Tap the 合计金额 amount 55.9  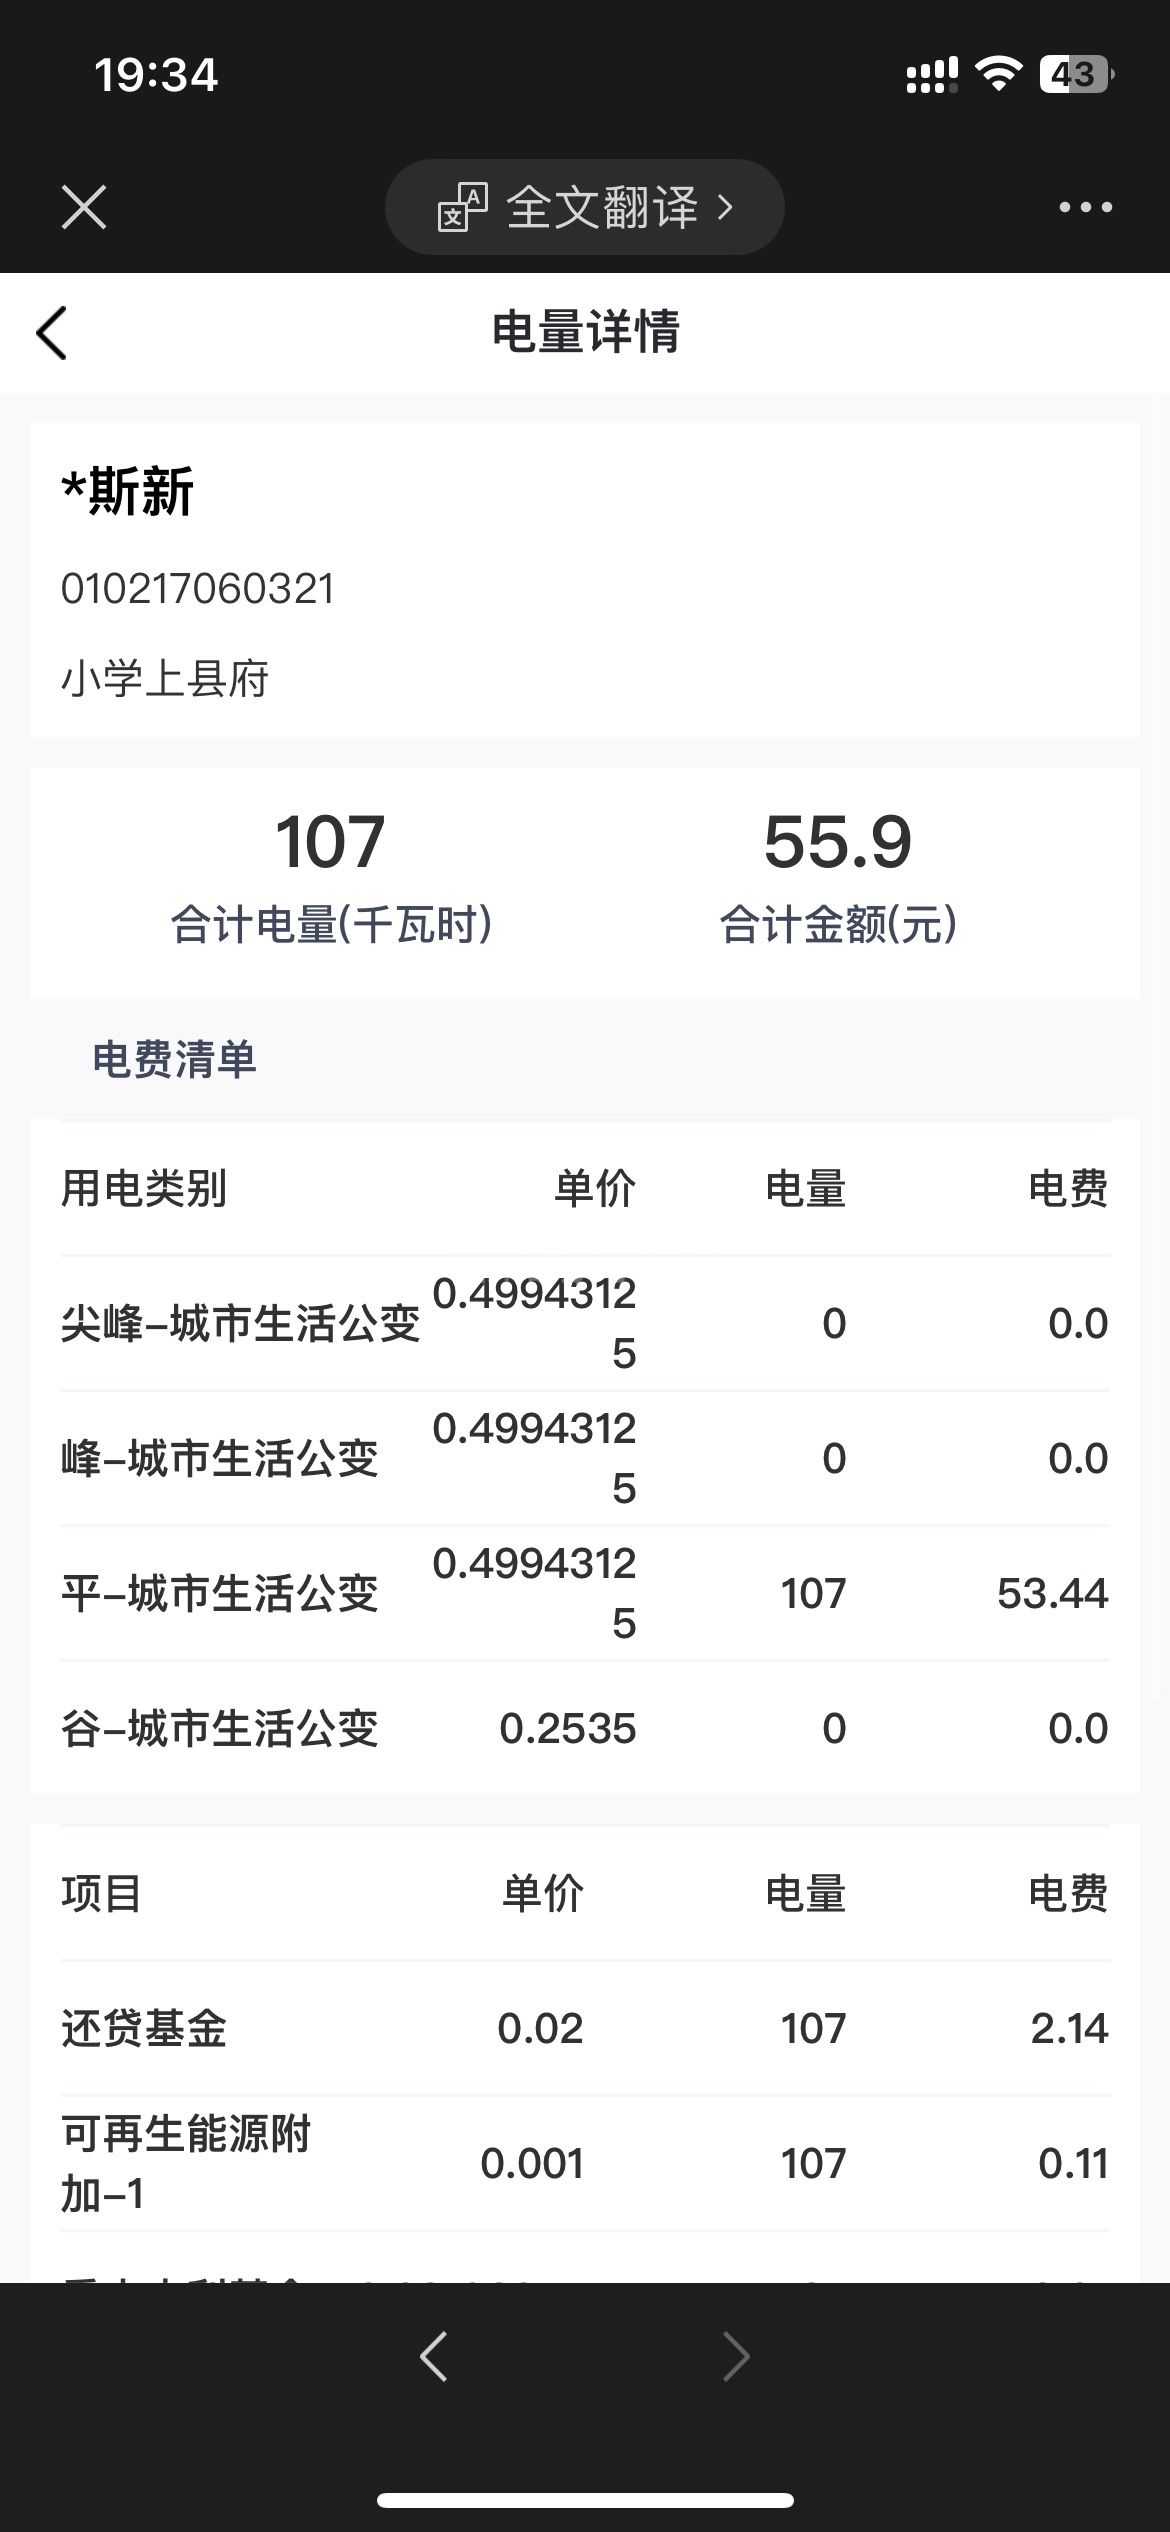pos(838,842)
